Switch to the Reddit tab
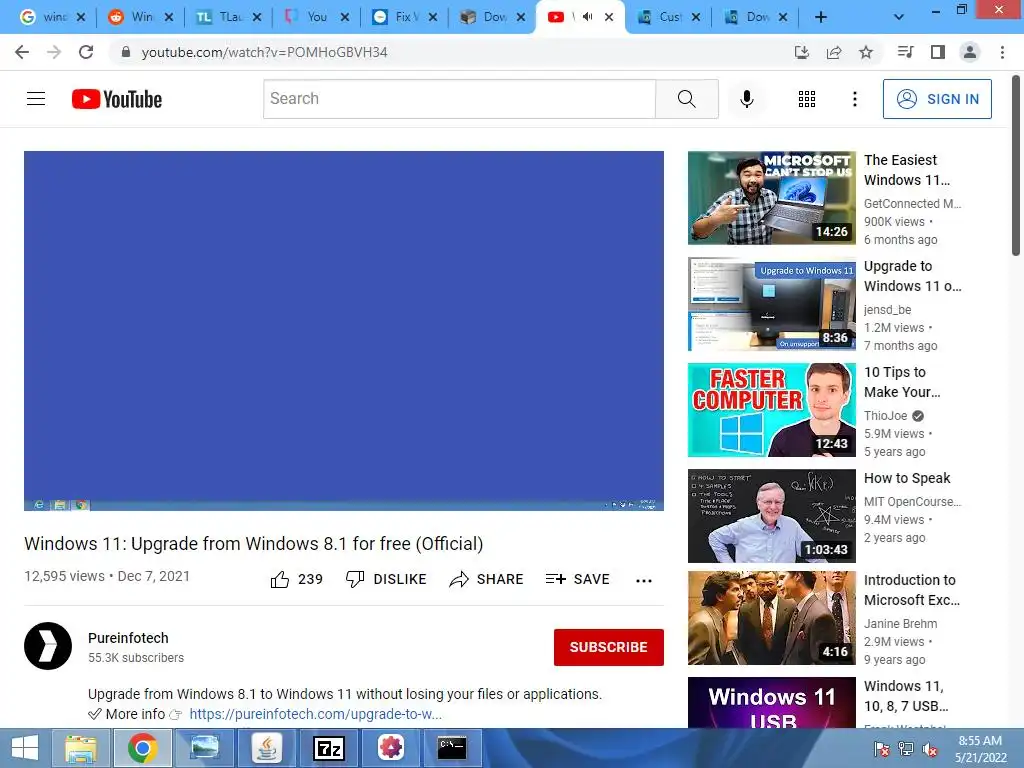1024x768 pixels. [x=140, y=17]
